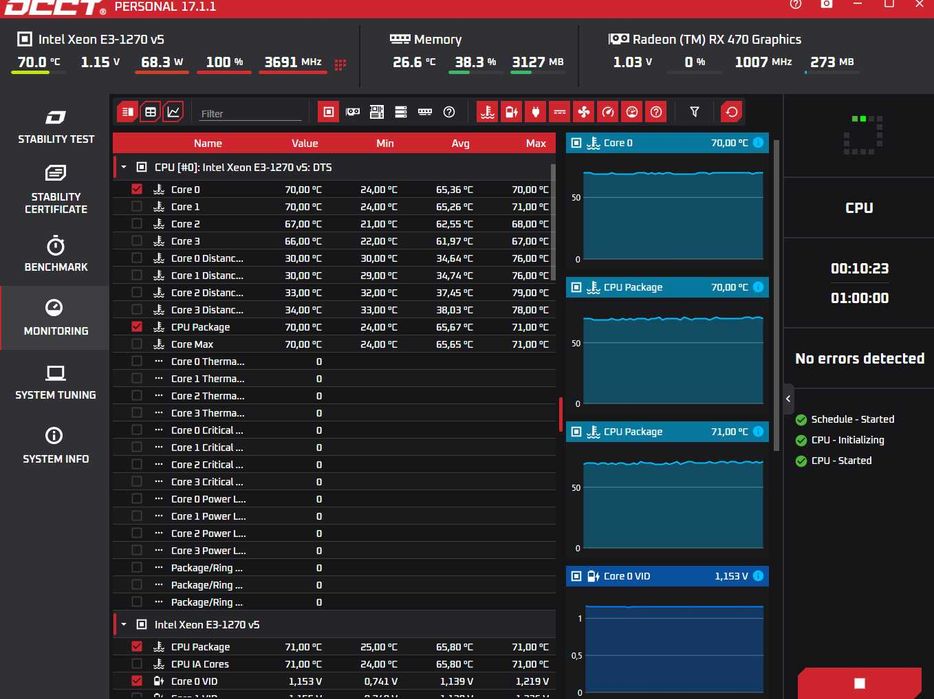Uncheck the Core 0 temperature sensor

[x=136, y=189]
